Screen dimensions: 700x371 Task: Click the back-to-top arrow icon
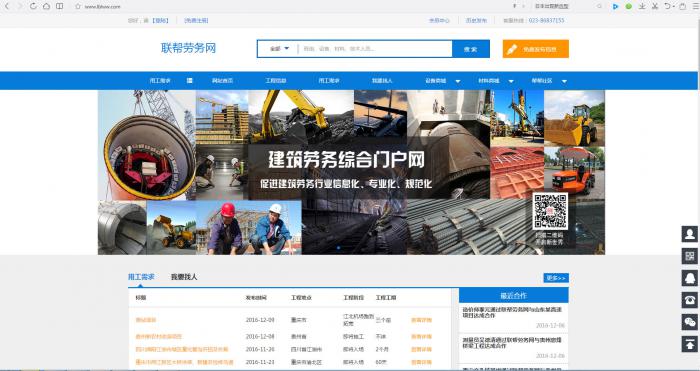[x=689, y=344]
